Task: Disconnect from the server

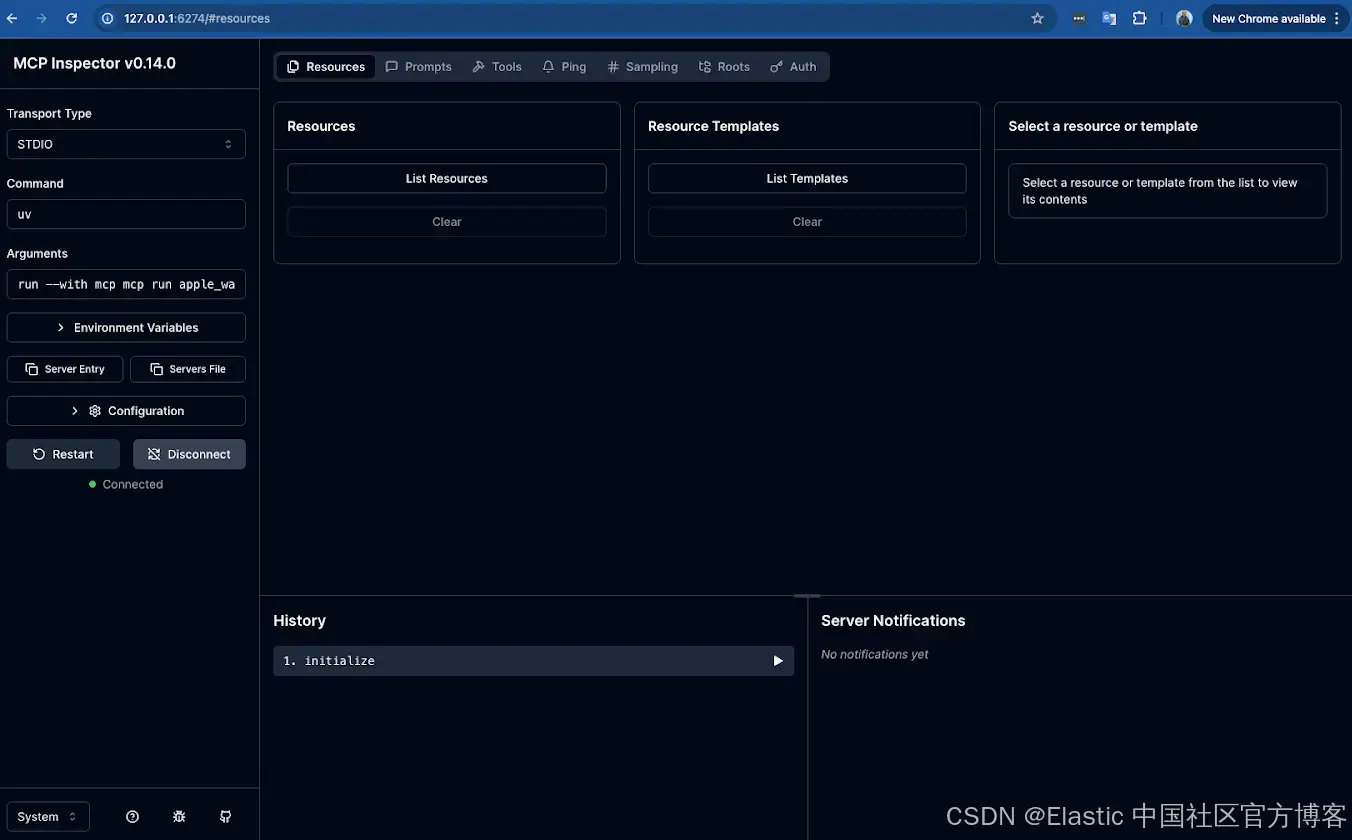Action: (189, 454)
